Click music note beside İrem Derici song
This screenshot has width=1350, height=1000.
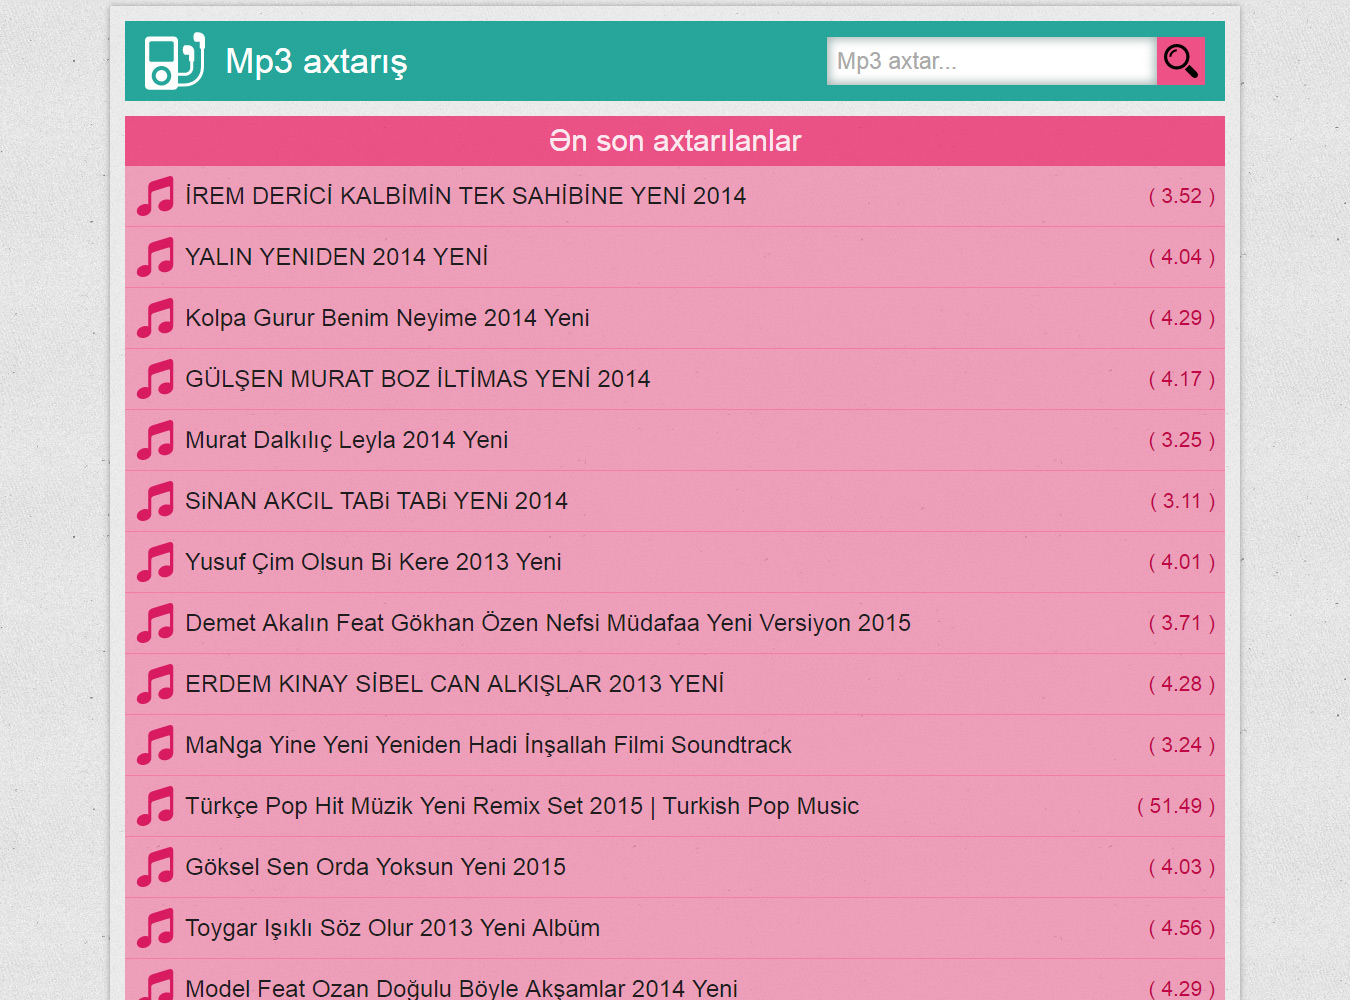155,196
